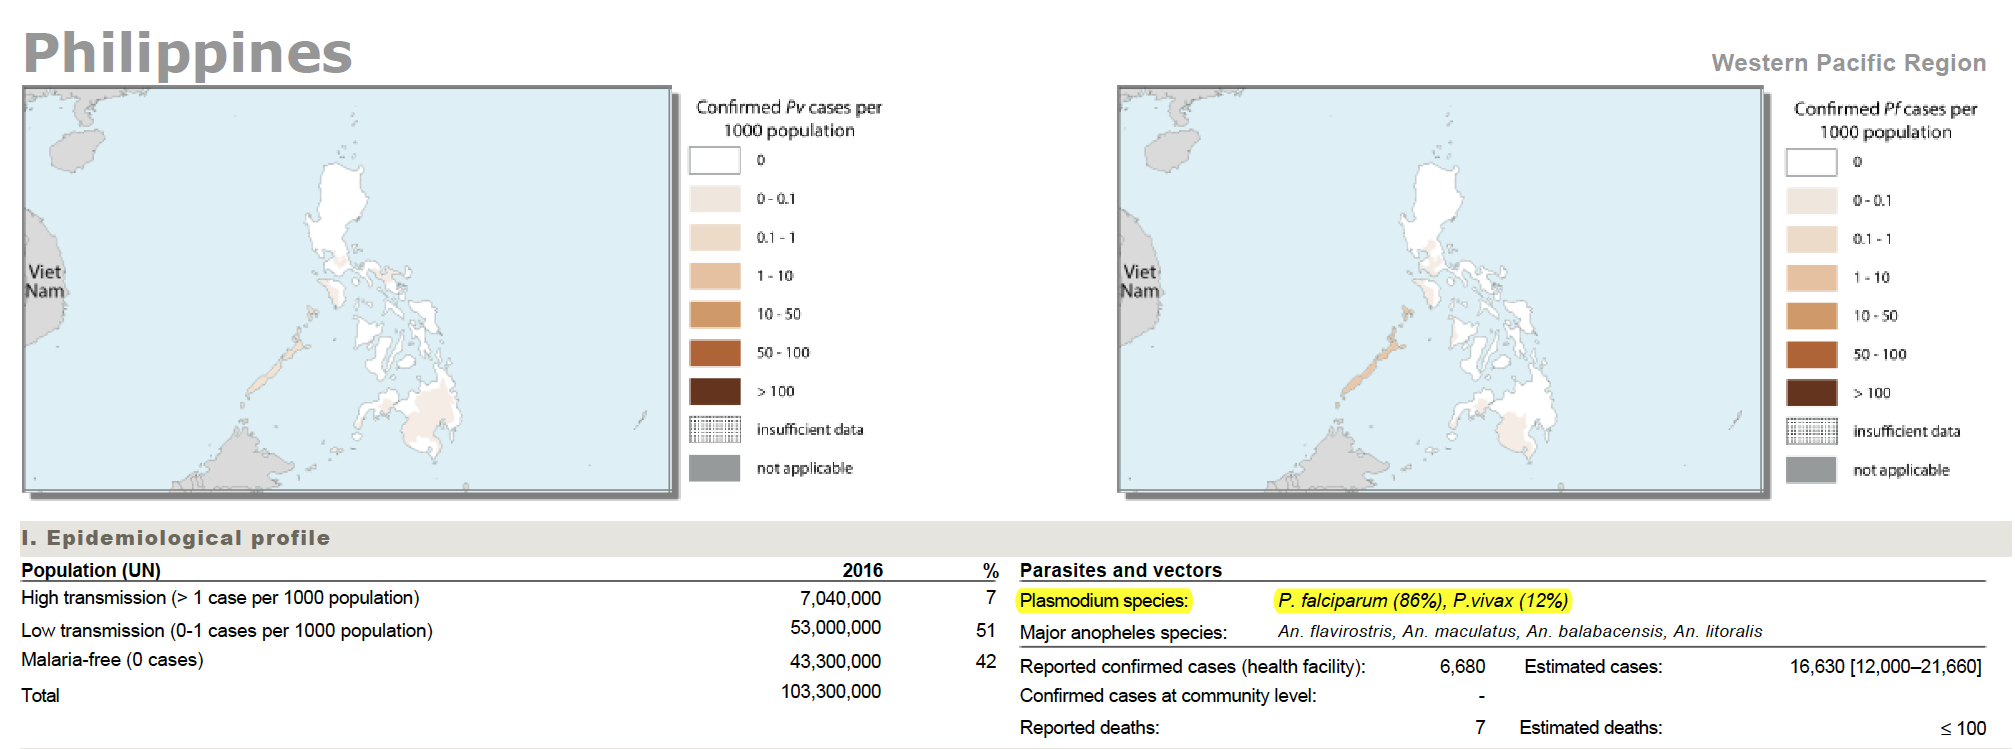Select the 'Major anopheles species:' label
The width and height of the screenshot is (2015, 749).
tap(1123, 633)
